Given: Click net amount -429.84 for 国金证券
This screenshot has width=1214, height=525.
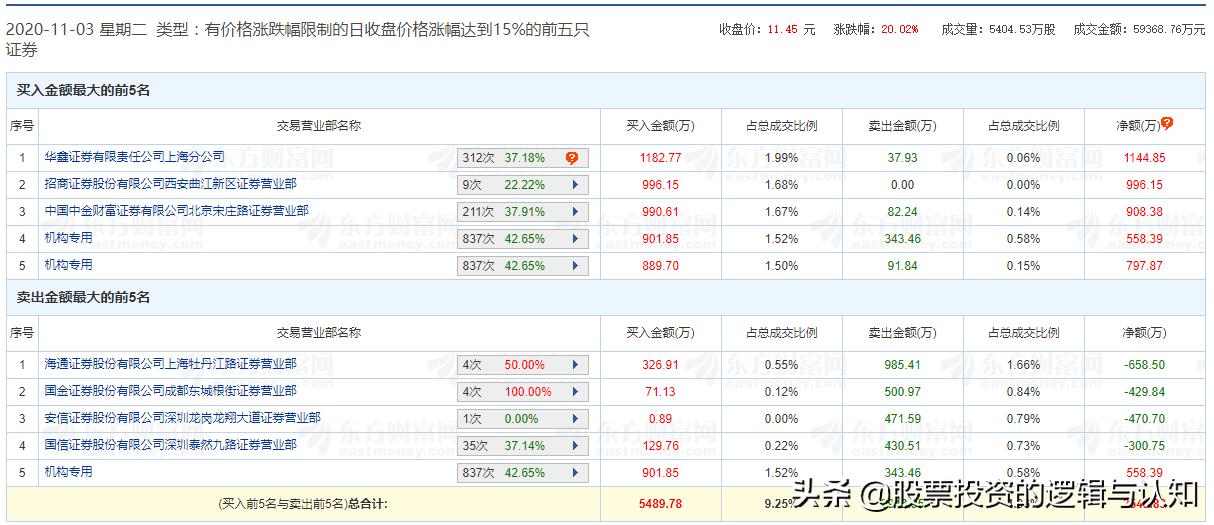Looking at the screenshot, I should click(x=1144, y=392).
